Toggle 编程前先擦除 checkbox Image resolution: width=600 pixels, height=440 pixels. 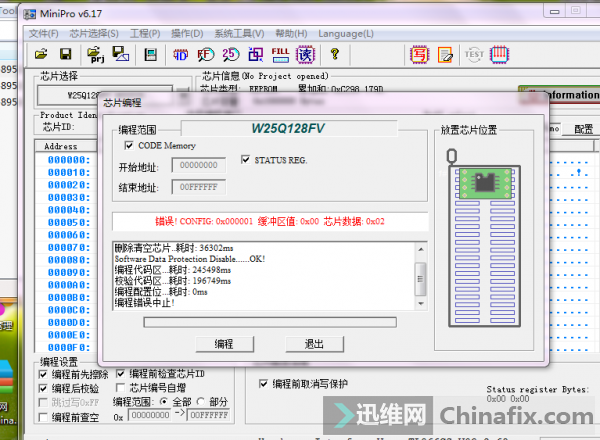[x=43, y=374]
